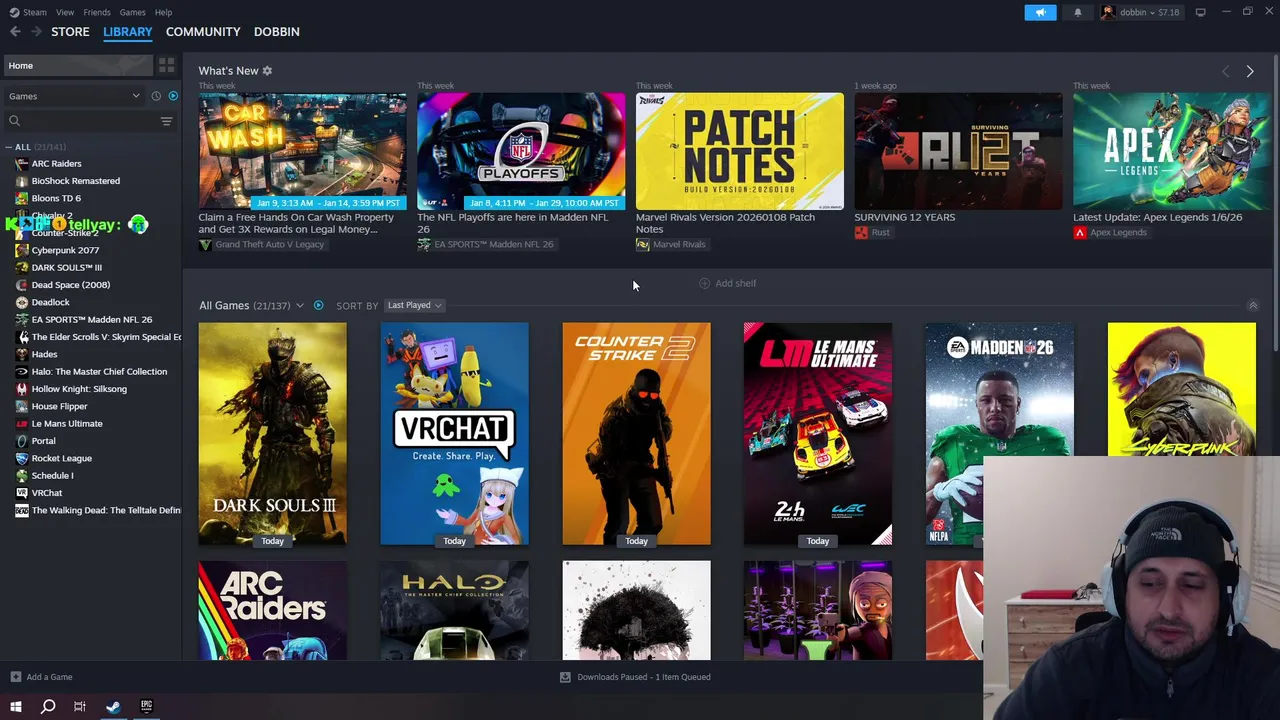Select Cyberpunk 2077 in sidebar list
1280x720 pixels.
(65, 250)
